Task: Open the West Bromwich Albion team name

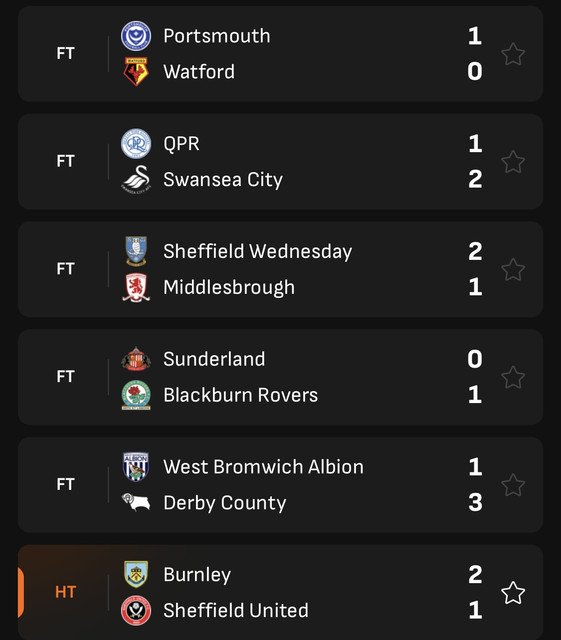Action: pos(263,467)
